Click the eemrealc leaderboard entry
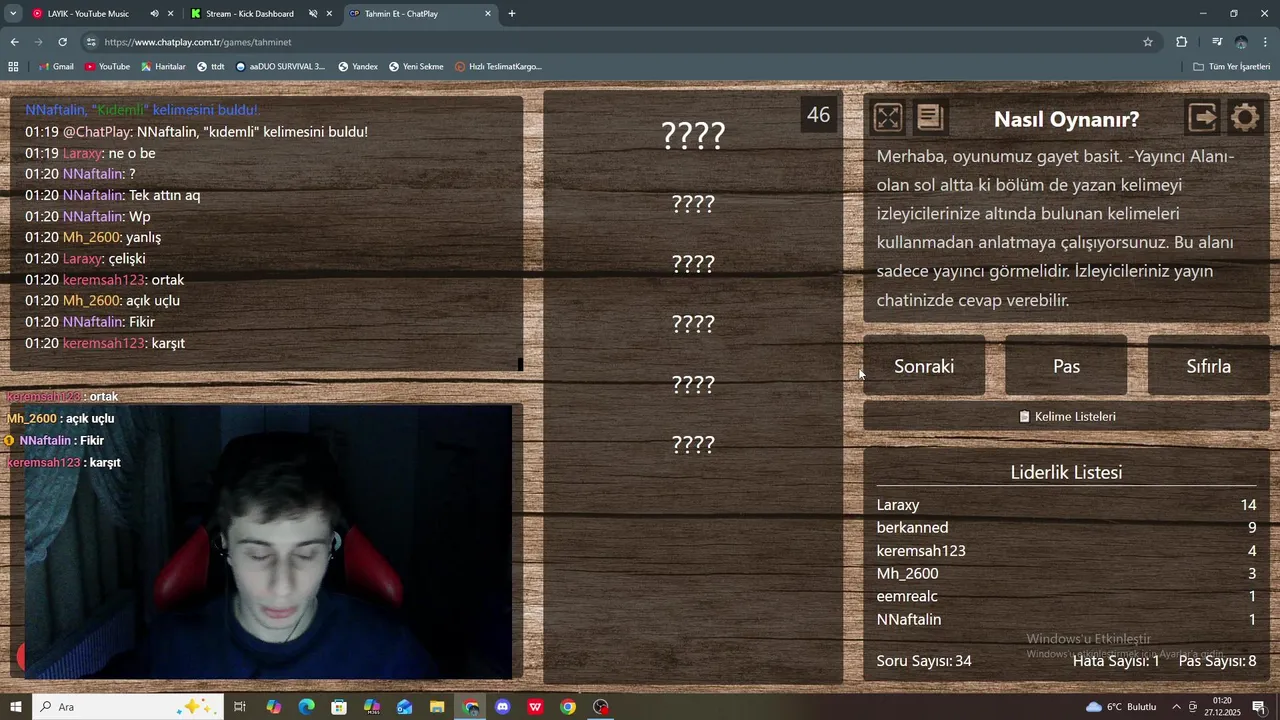This screenshot has width=1280, height=720. pos(1066,596)
